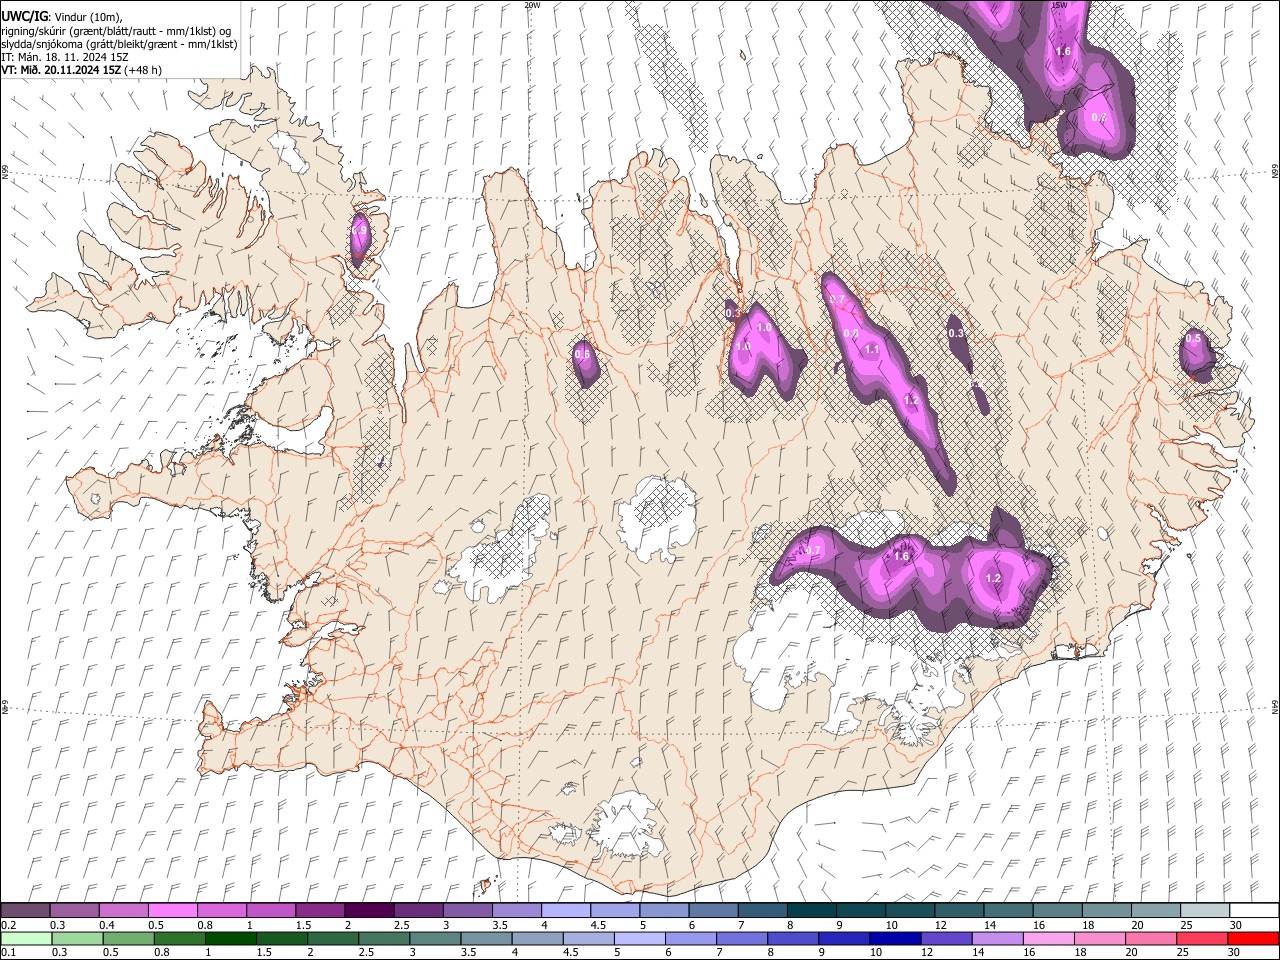Select the top-row swatch starting at 0.4
Screen dimensions: 1280x960
tap(124, 911)
